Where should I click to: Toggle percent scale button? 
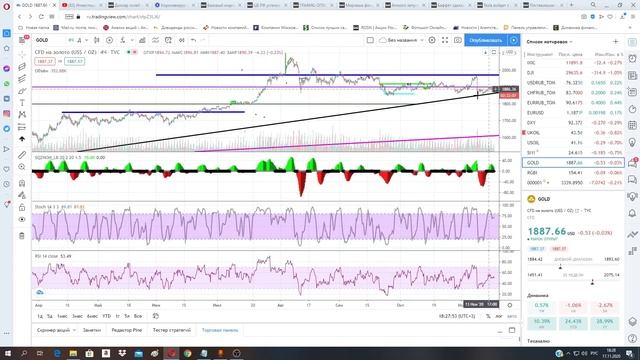coord(488,316)
